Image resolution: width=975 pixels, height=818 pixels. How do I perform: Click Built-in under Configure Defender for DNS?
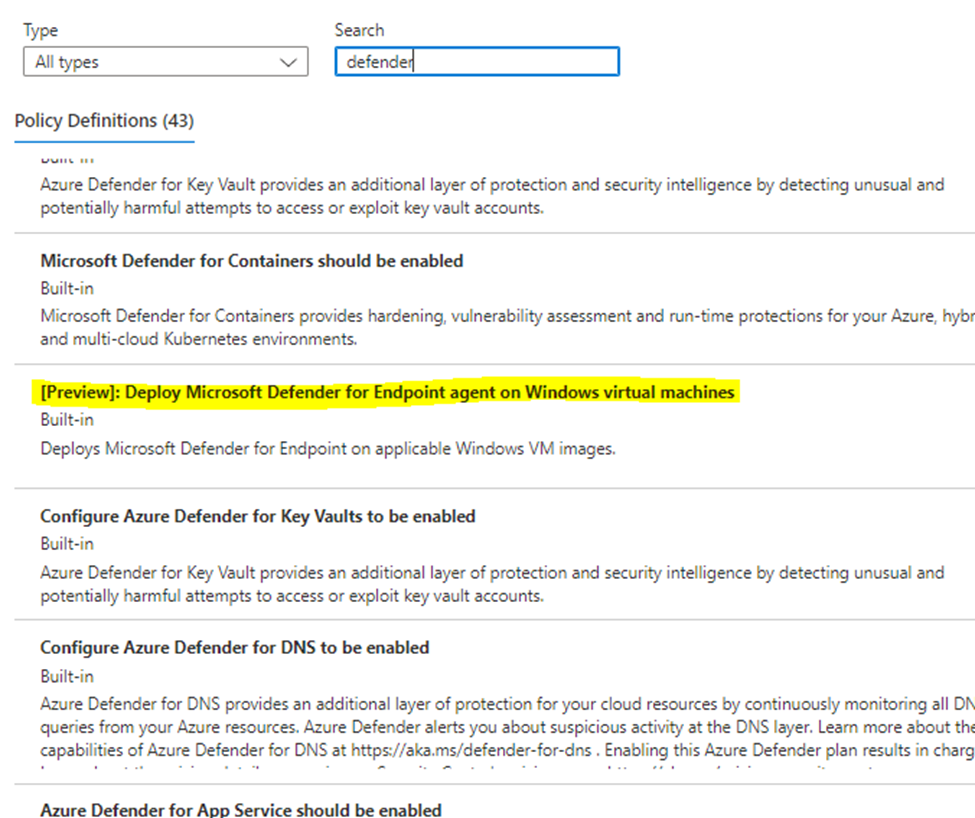67,676
